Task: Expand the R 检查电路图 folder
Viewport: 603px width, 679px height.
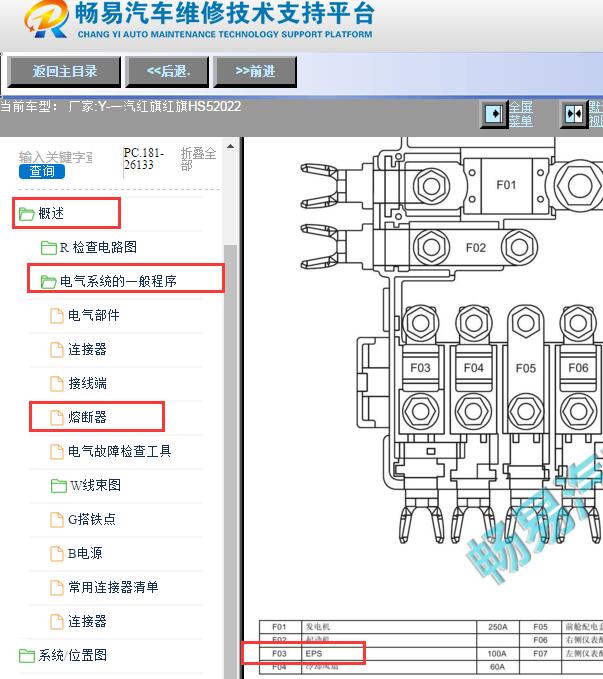Action: (x=98, y=247)
